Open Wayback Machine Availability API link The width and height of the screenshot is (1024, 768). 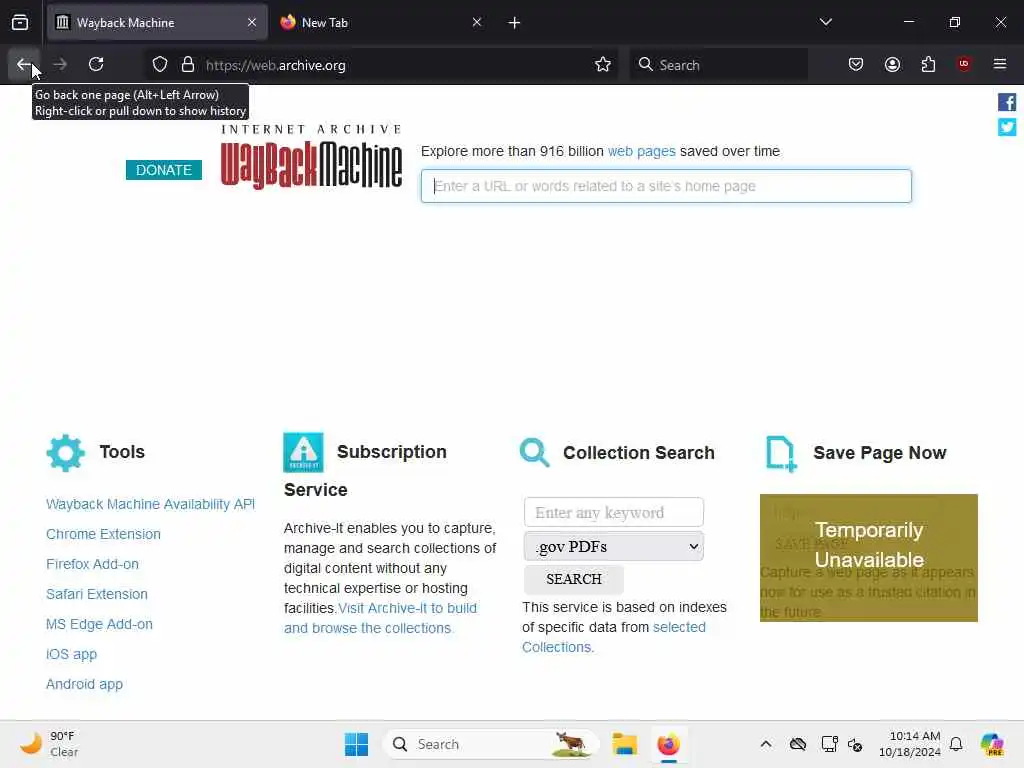150,504
